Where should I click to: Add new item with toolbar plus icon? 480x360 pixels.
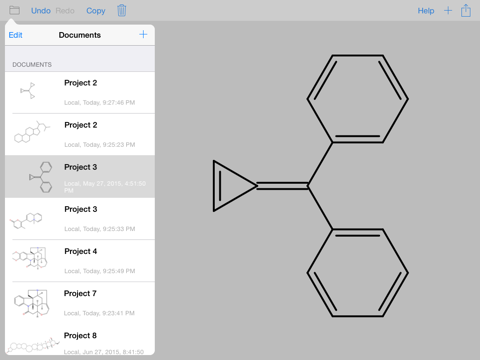[448, 11]
